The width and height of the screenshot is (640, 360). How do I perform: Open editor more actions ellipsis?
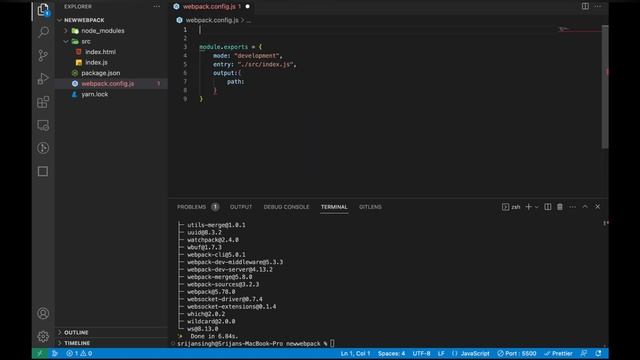pos(598,6)
